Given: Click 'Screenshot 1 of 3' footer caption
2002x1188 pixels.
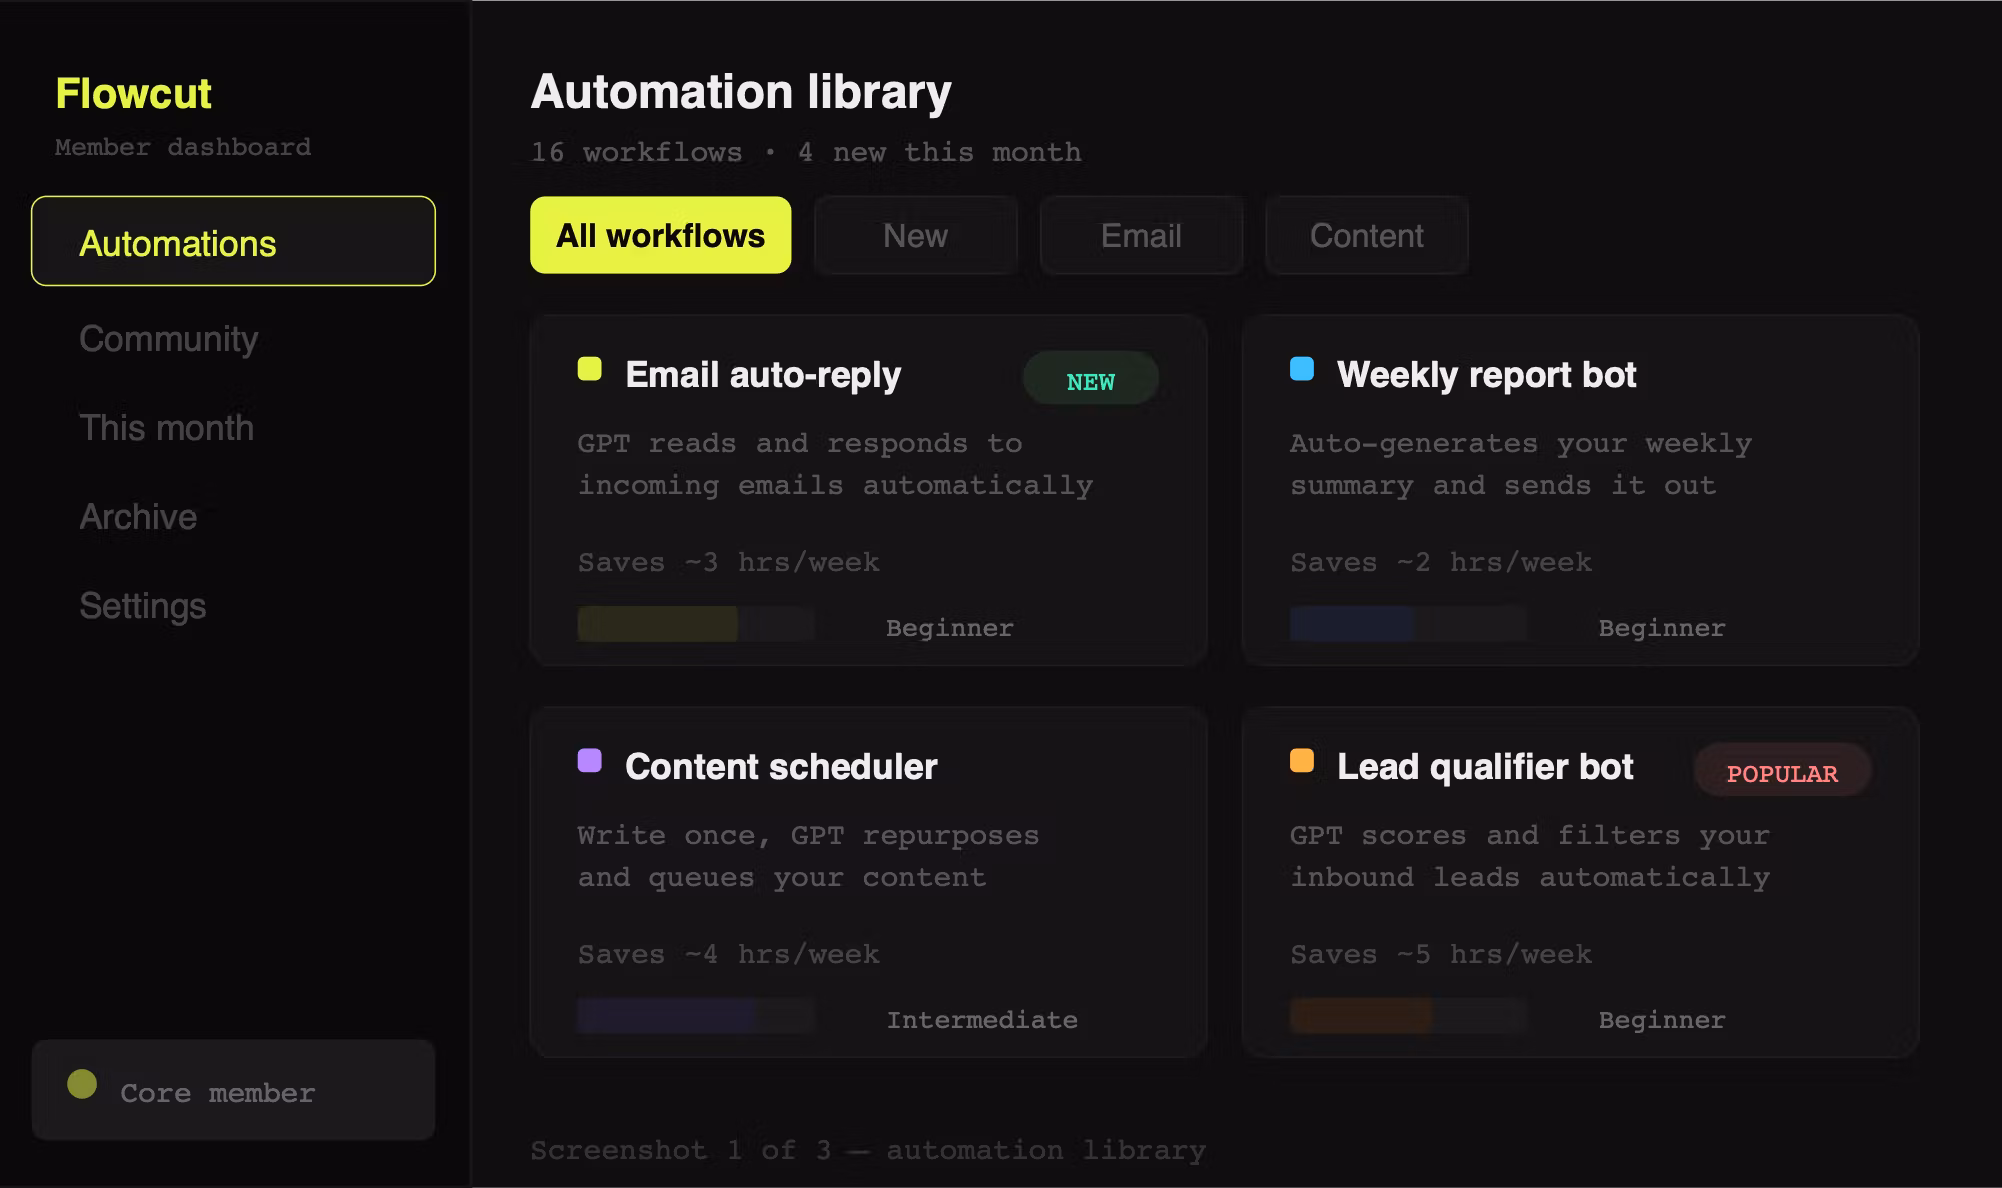Looking at the screenshot, I should 868,1150.
